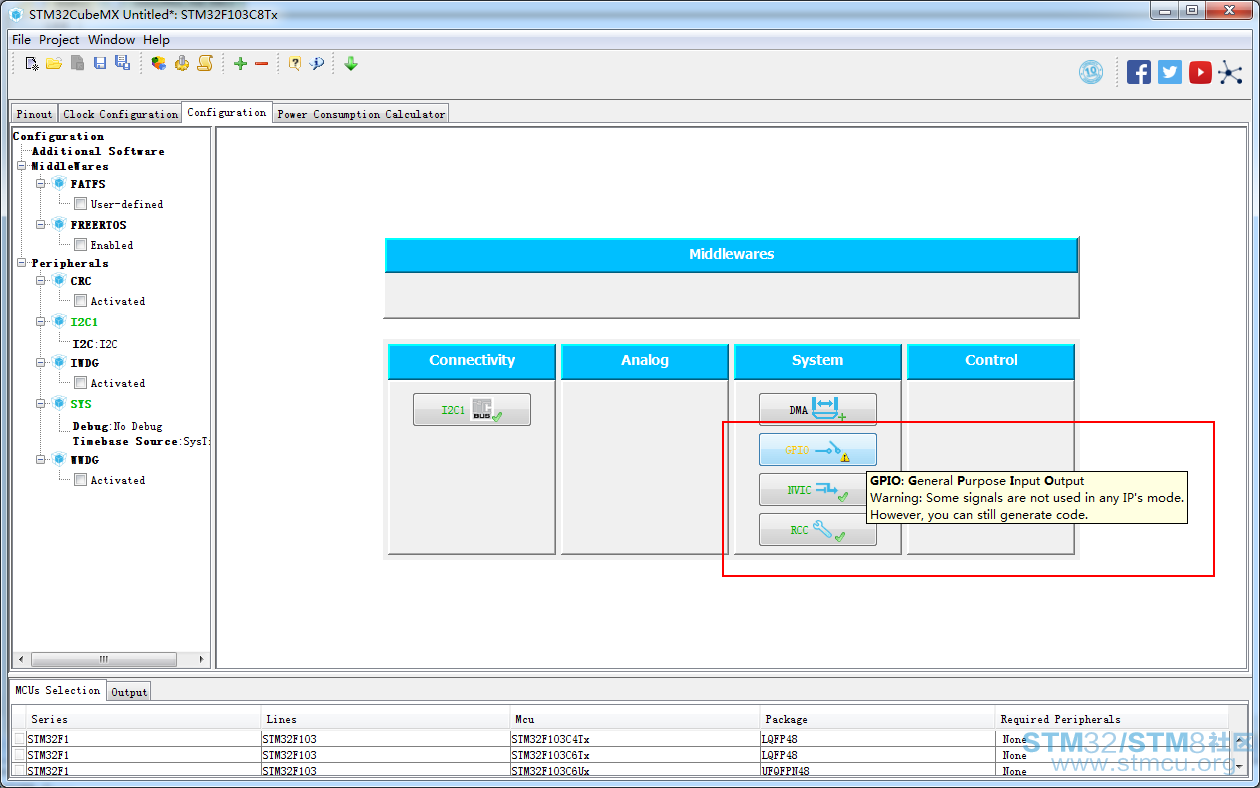Click the green download arrow icon
This screenshot has width=1260, height=788.
(x=351, y=64)
